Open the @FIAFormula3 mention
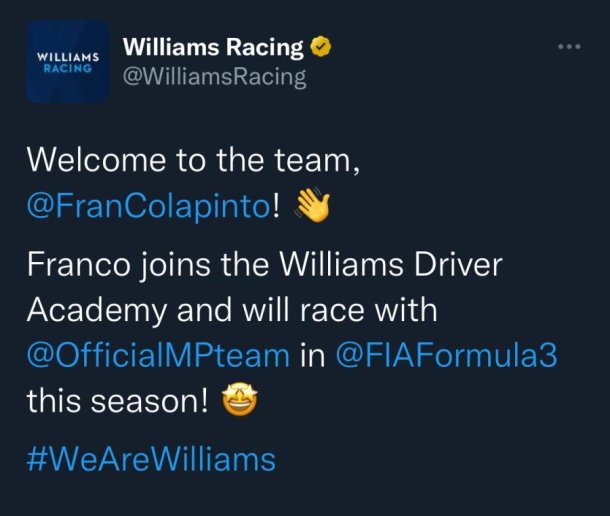610x516 pixels. click(x=446, y=355)
